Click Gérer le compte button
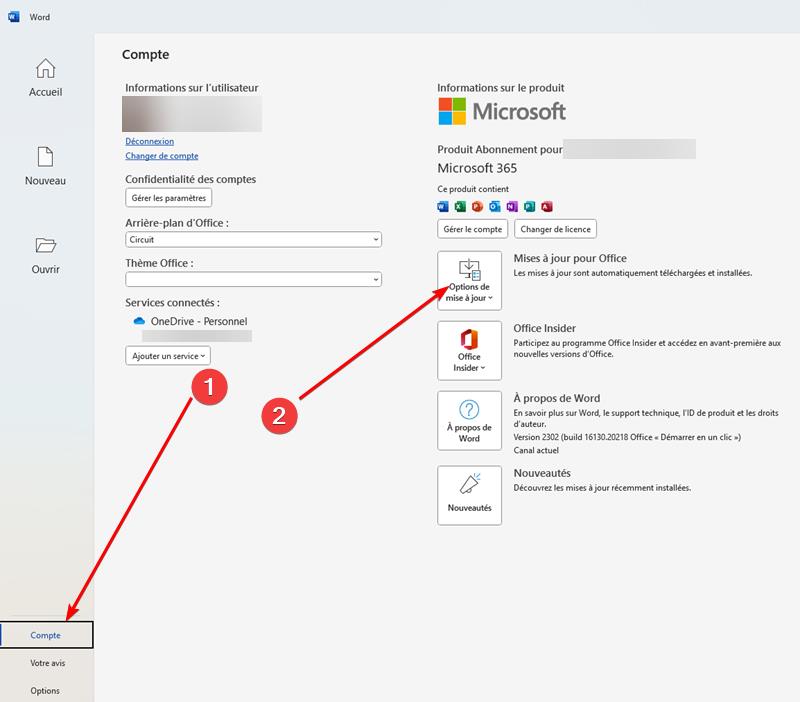This screenshot has width=800, height=702. [472, 229]
